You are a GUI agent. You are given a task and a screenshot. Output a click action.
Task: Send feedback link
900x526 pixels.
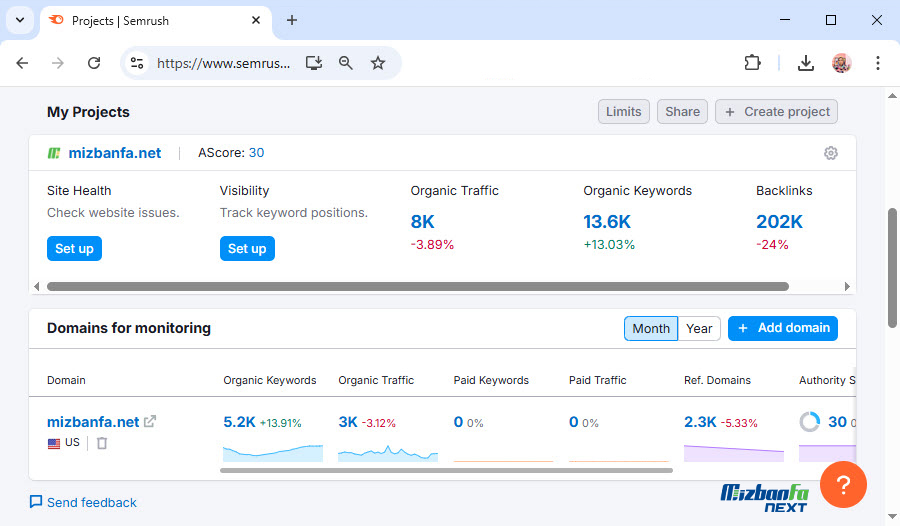(83, 502)
